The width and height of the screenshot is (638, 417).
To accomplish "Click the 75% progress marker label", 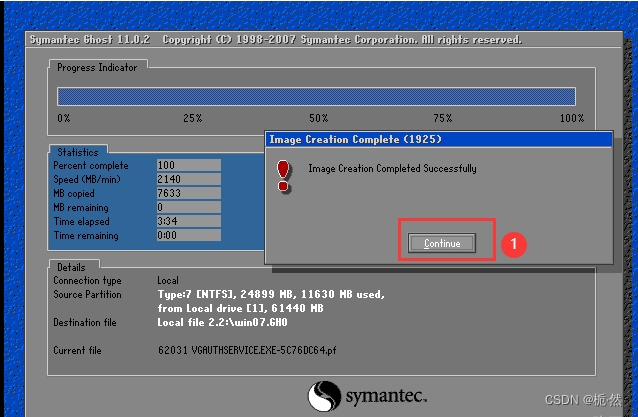I will [443, 118].
